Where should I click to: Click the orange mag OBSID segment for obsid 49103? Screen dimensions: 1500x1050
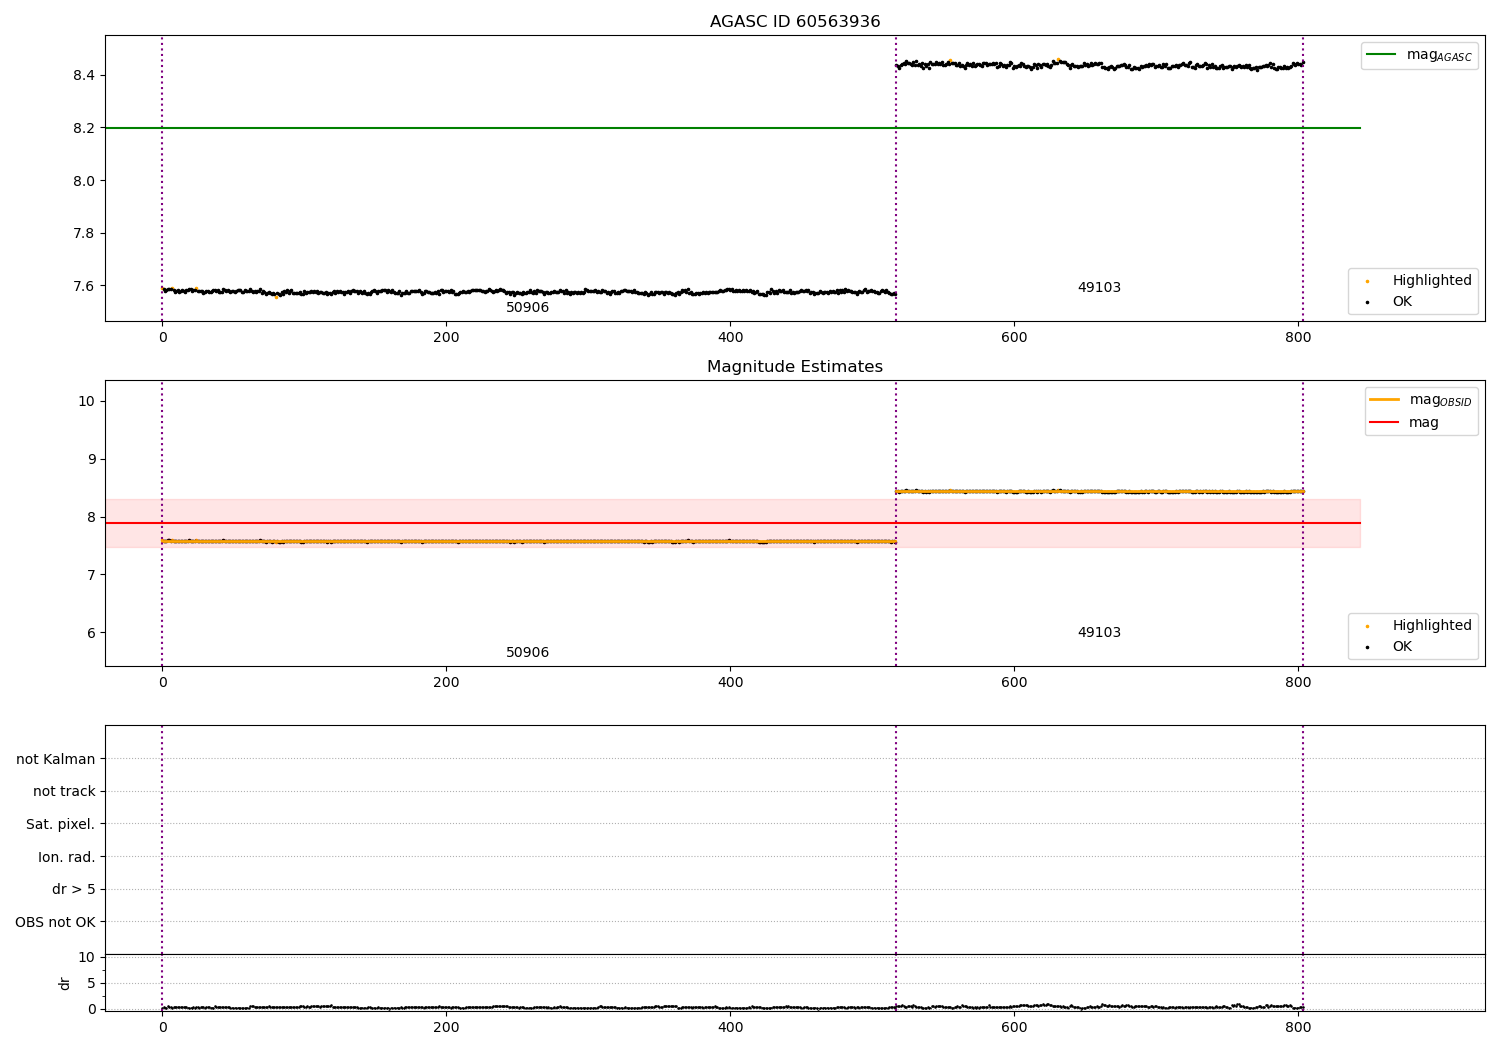point(1100,491)
